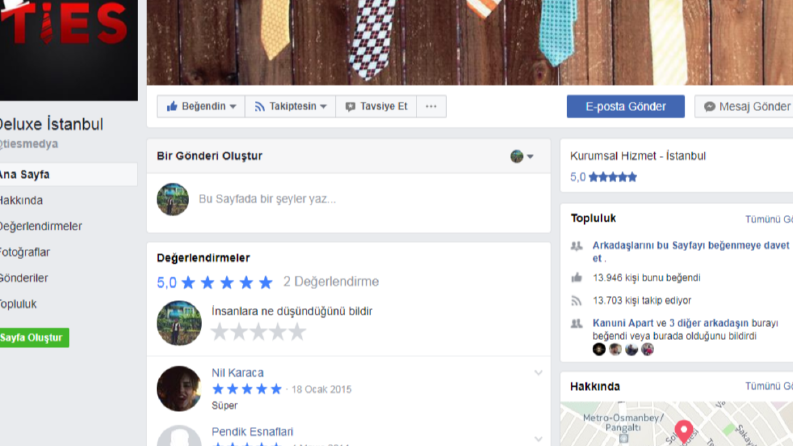Open Nil Karaca reviewer name link
The height and width of the screenshot is (446, 793).
pos(237,373)
